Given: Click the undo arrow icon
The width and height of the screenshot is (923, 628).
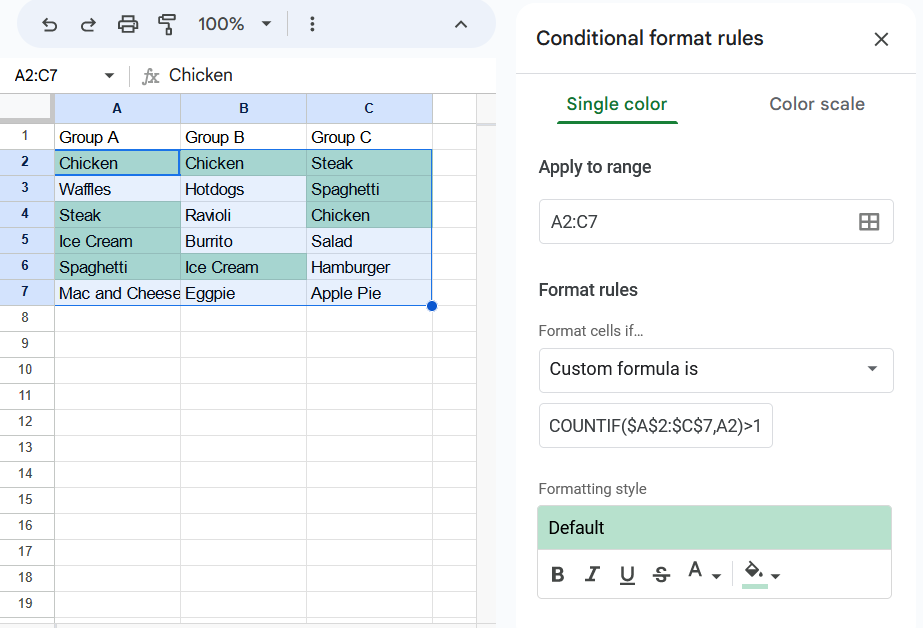Looking at the screenshot, I should pyautogui.click(x=49, y=24).
